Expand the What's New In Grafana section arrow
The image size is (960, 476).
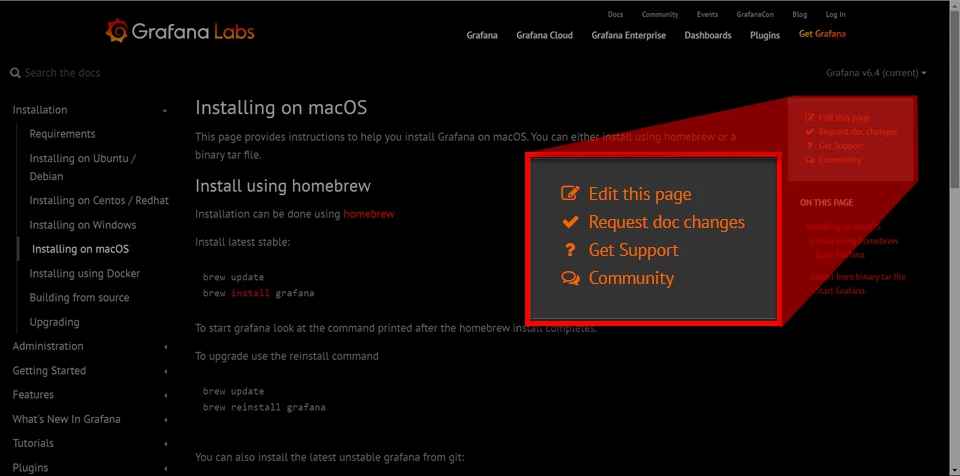[165, 420]
